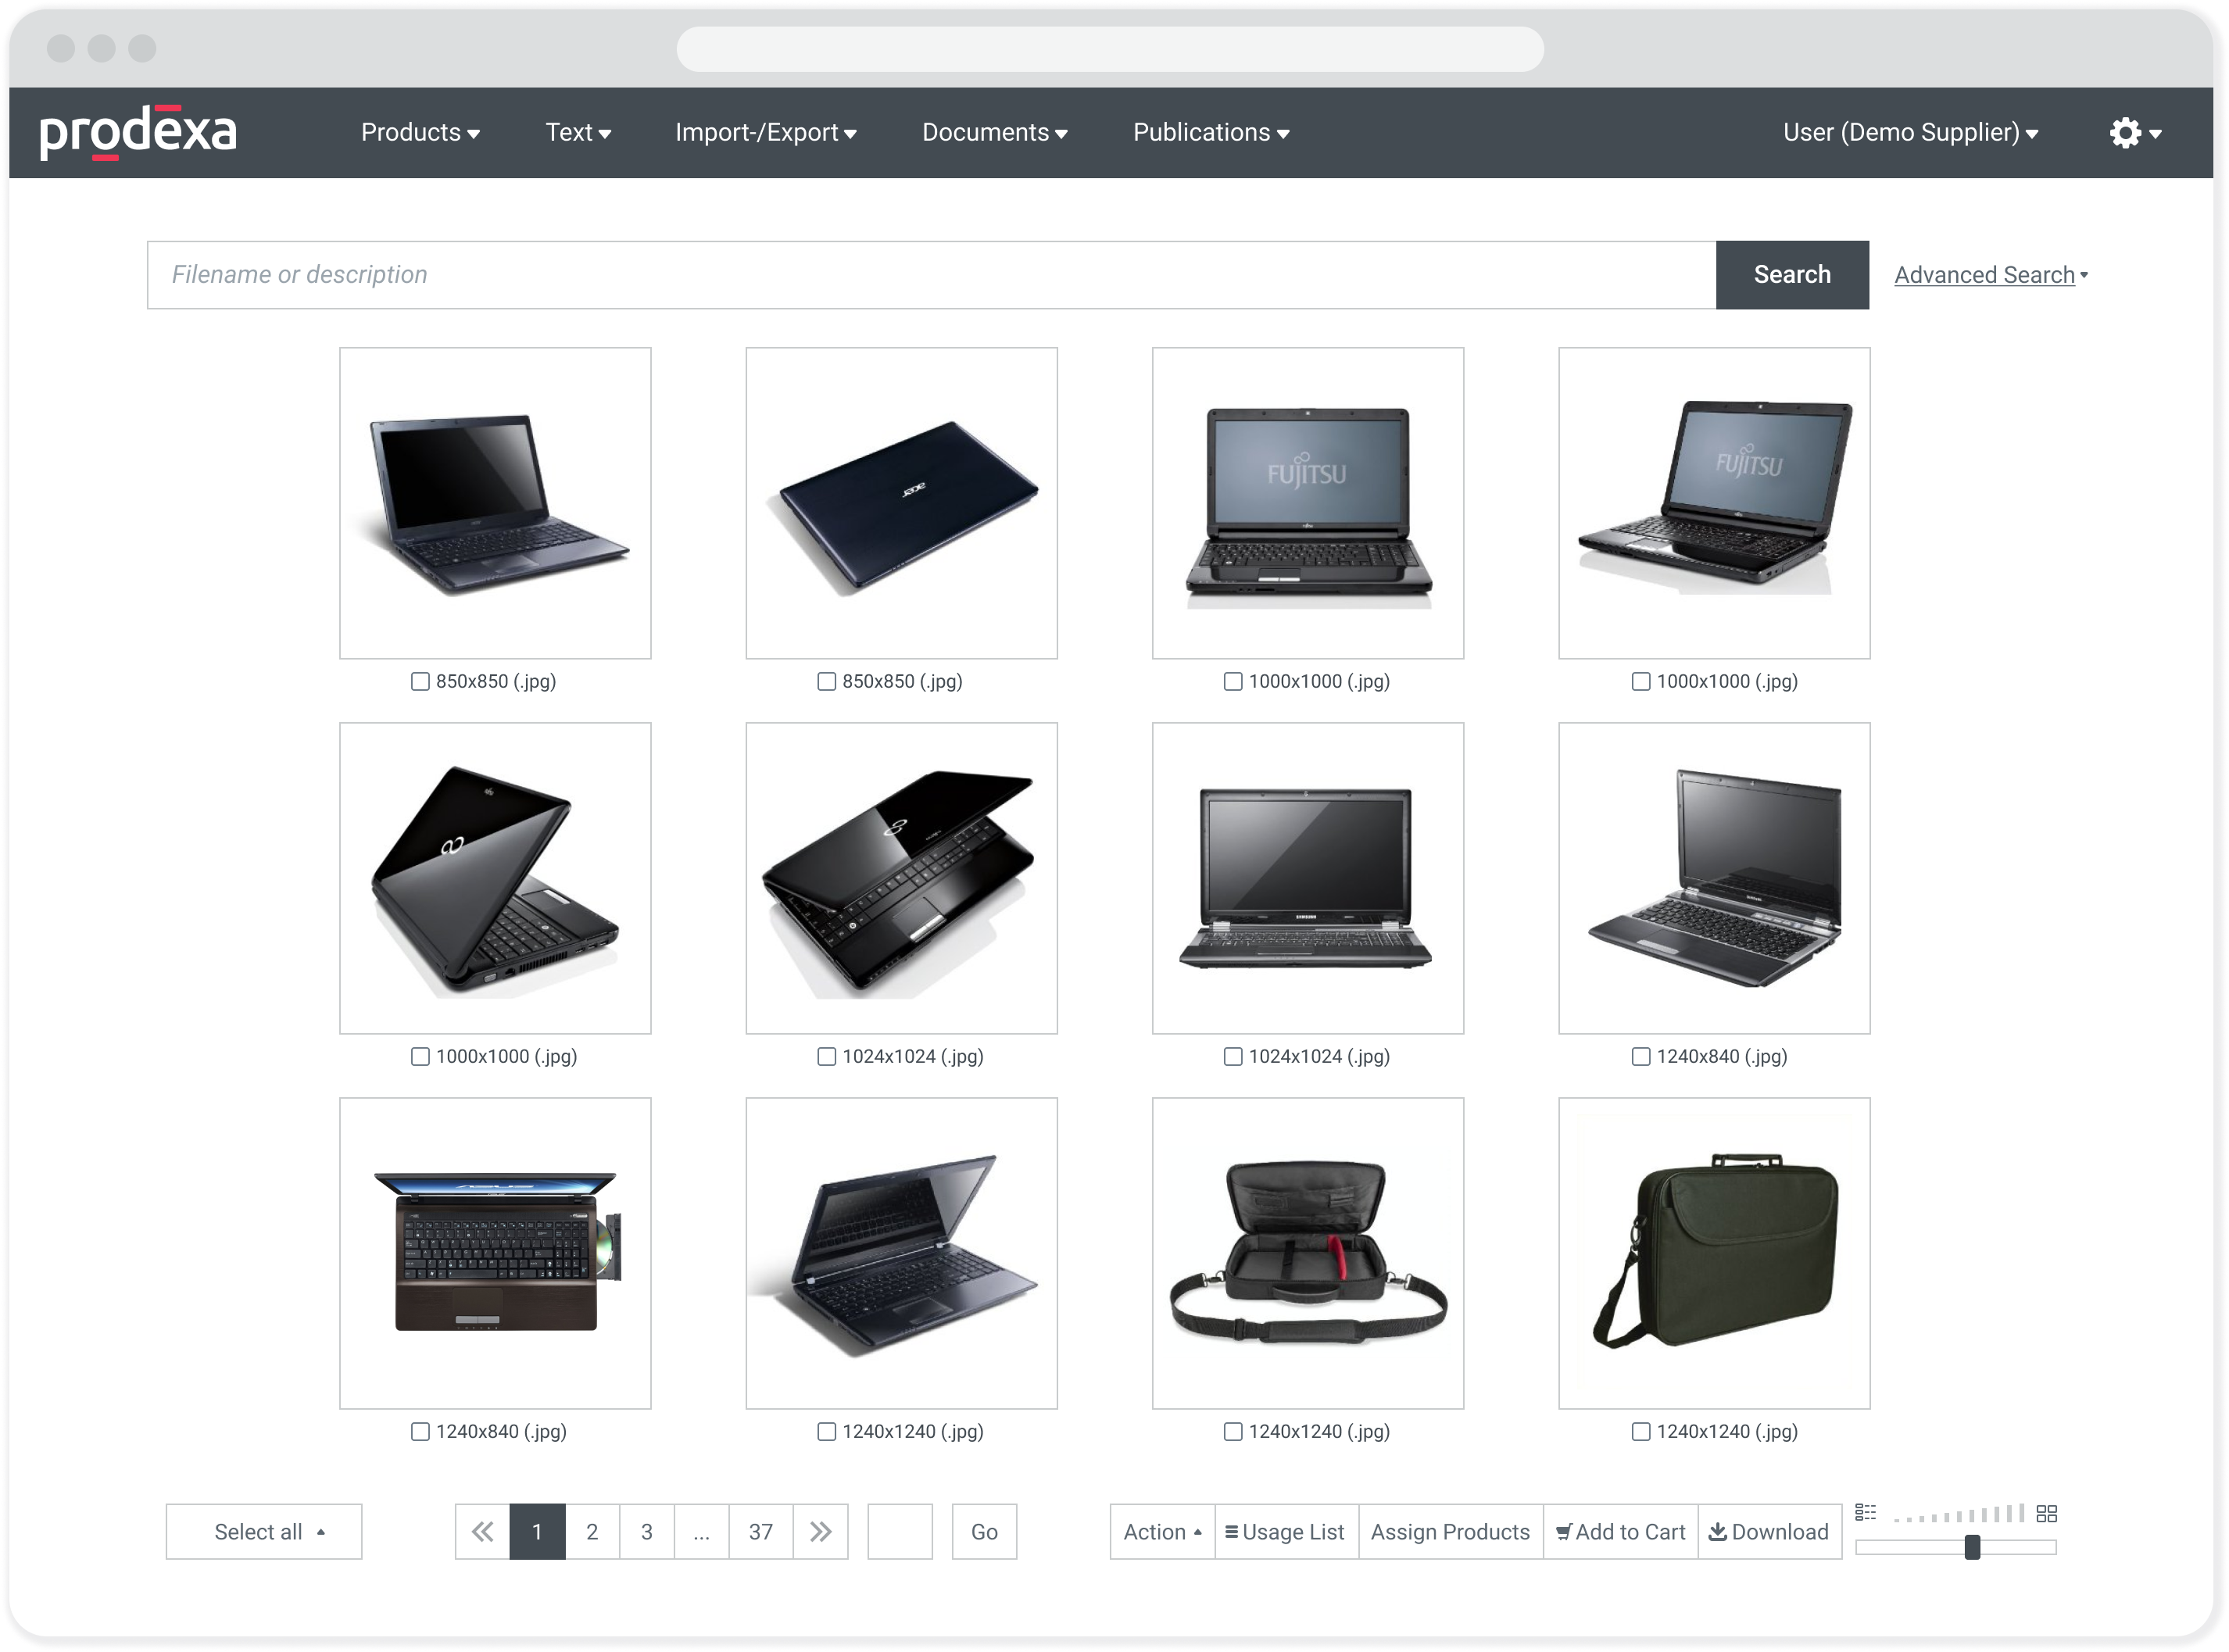Switch to list view icon
The width and height of the screenshot is (2229, 1652).
1865,1512
